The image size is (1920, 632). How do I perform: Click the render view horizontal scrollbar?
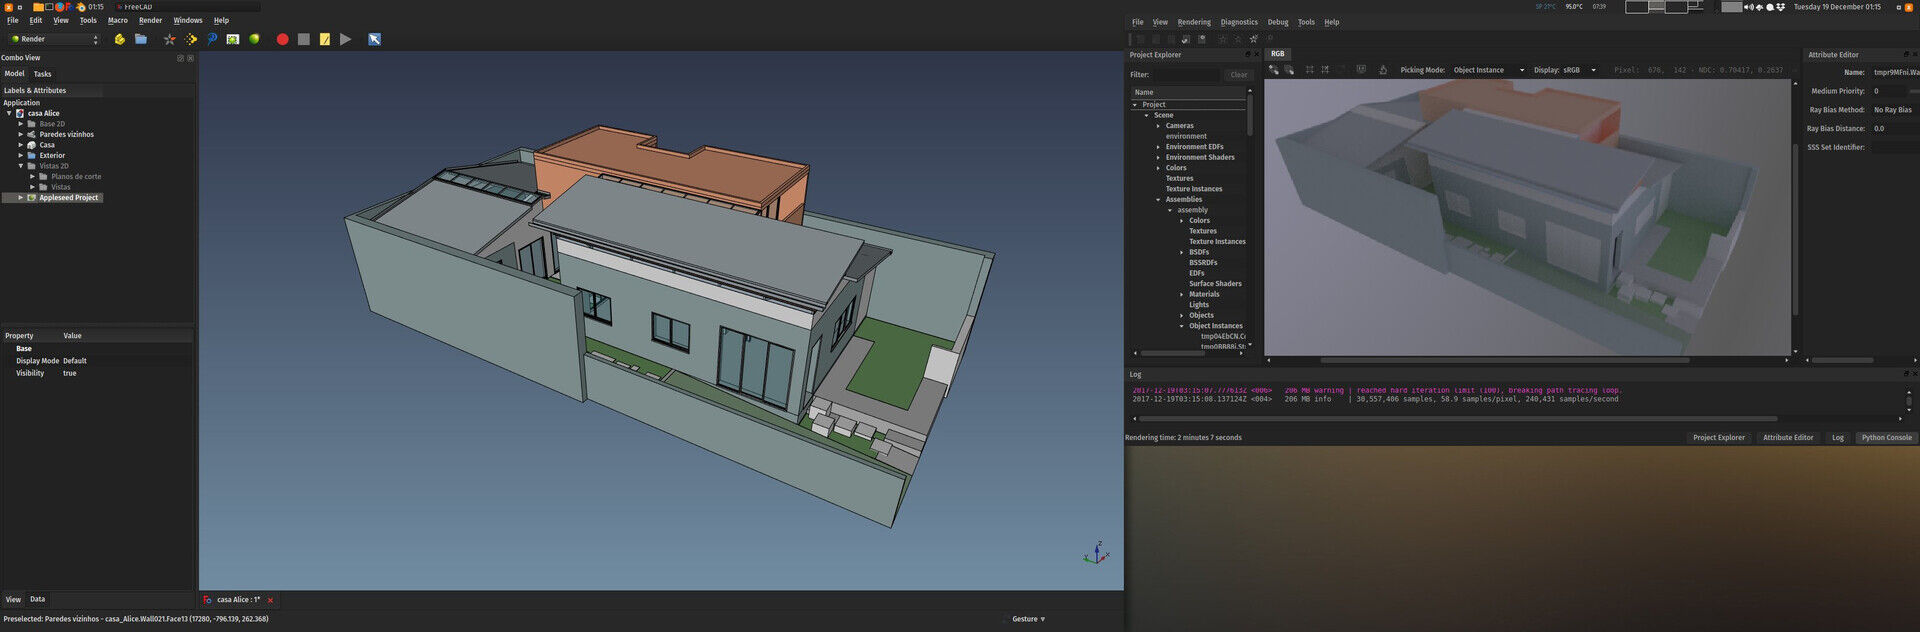tap(1504, 360)
